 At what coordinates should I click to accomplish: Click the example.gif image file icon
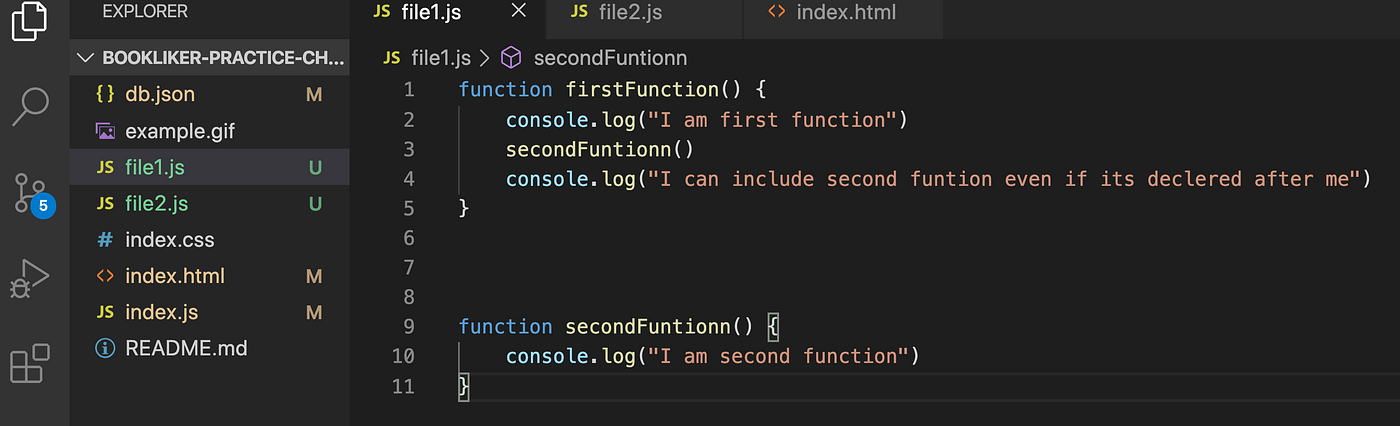click(104, 131)
